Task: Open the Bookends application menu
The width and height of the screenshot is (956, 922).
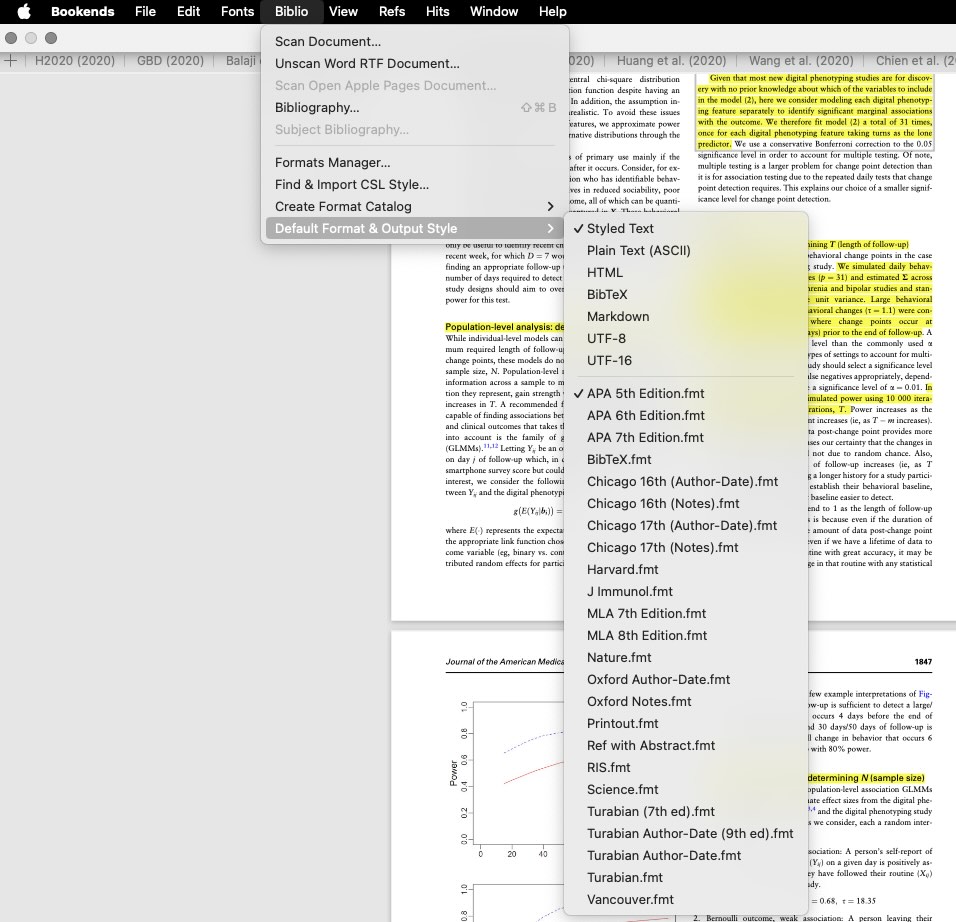Action: click(x=82, y=12)
